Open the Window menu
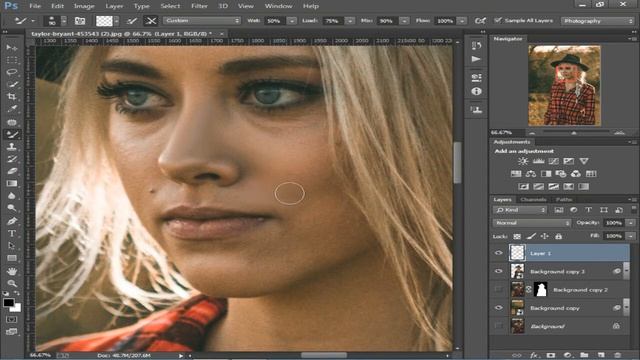Viewport: 640px width, 360px height. [x=278, y=6]
